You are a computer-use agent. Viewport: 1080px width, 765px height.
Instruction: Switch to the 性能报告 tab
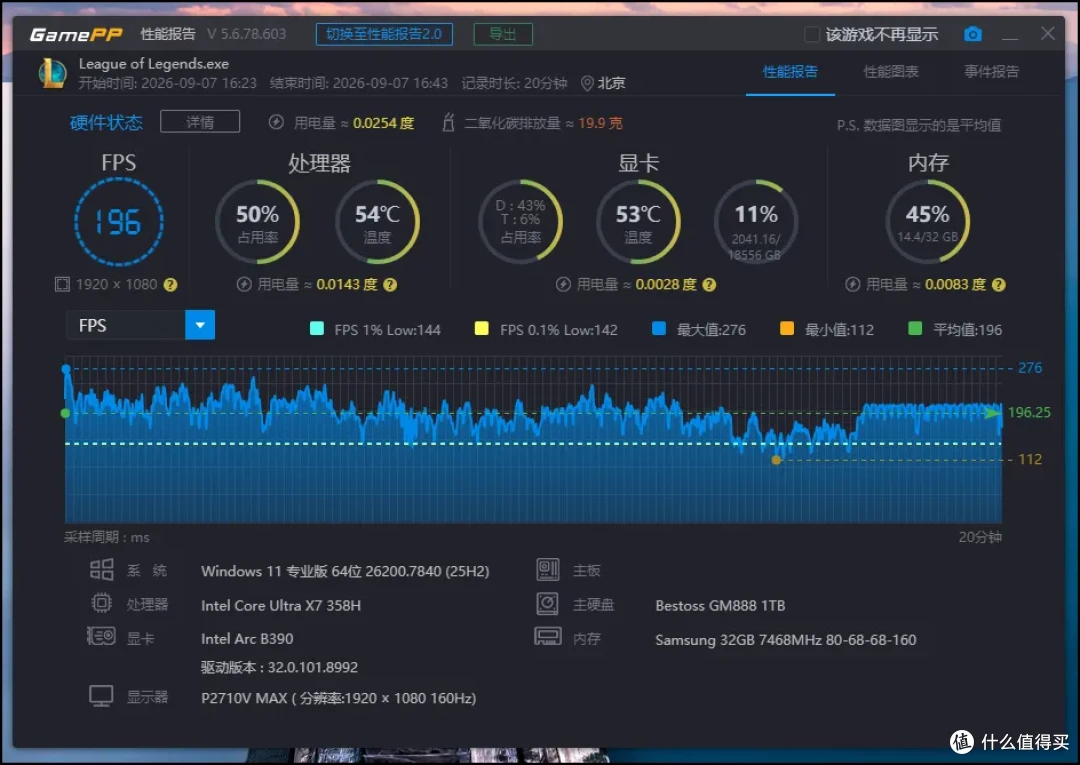(x=790, y=72)
